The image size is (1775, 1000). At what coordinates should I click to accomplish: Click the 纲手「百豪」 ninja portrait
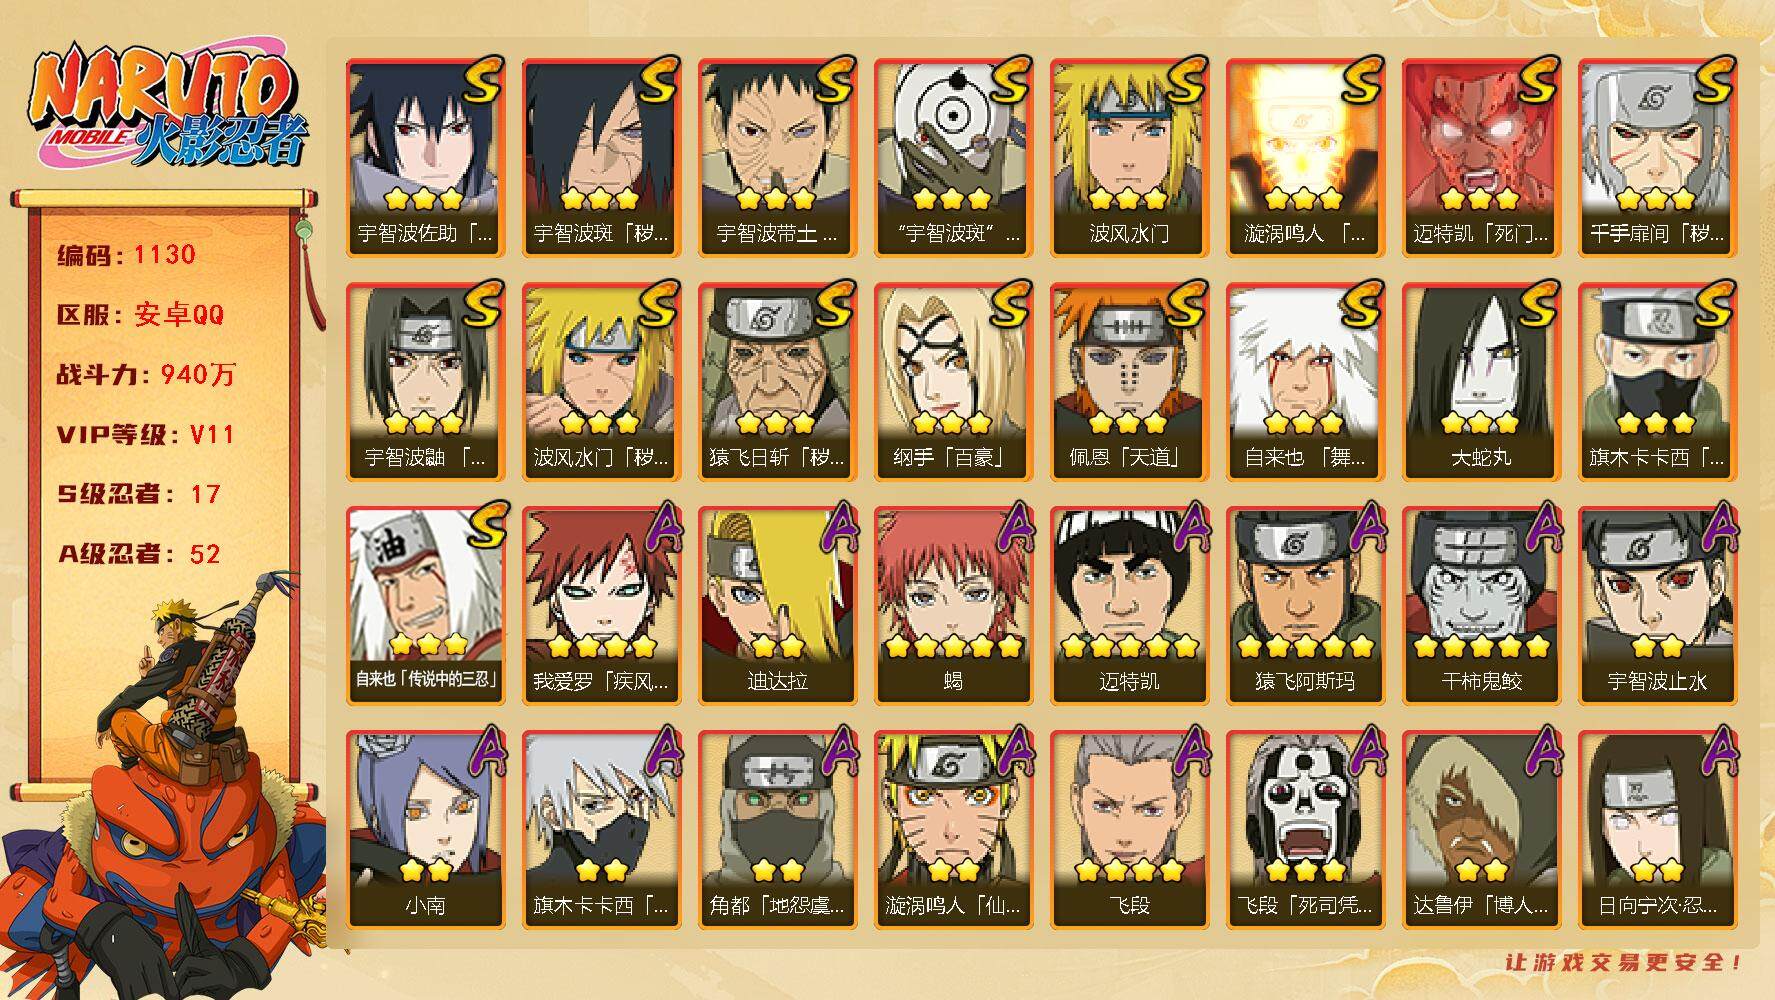pyautogui.click(x=953, y=381)
